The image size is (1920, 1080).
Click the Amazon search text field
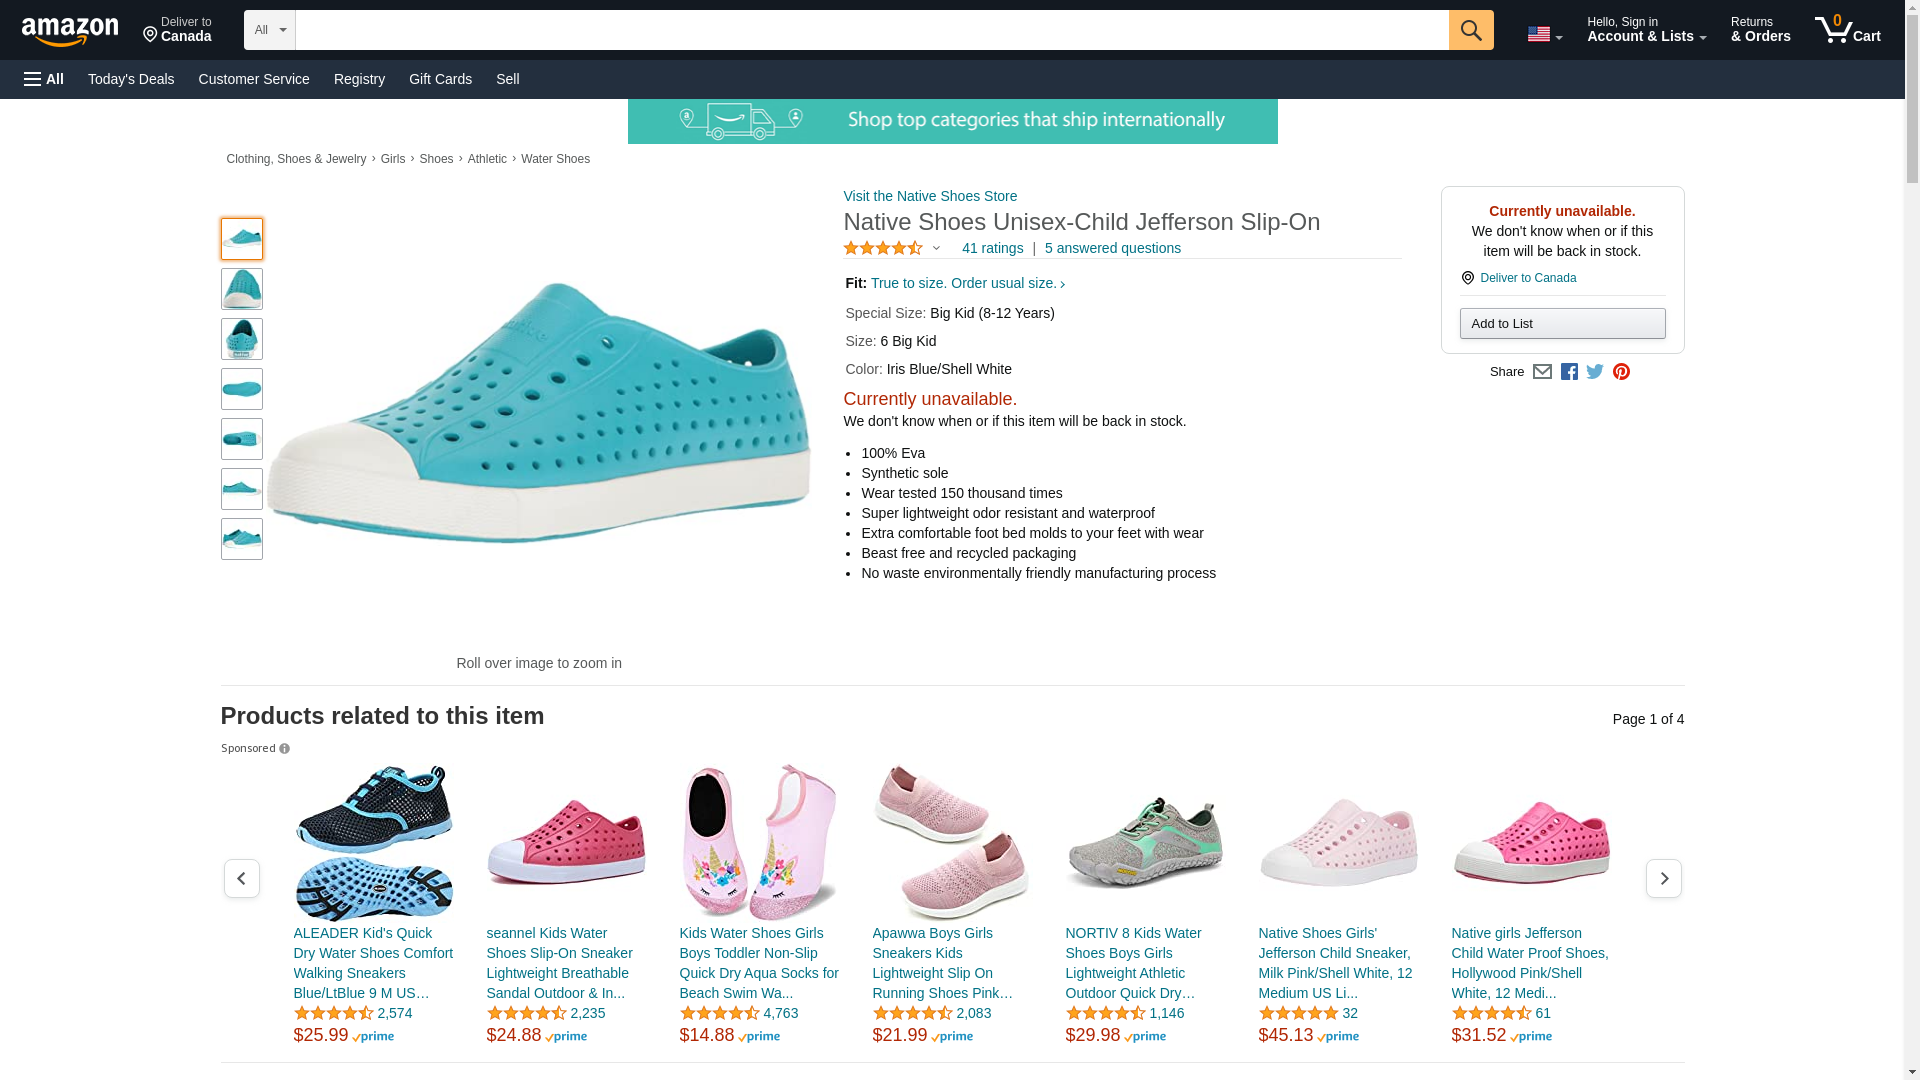(871, 30)
